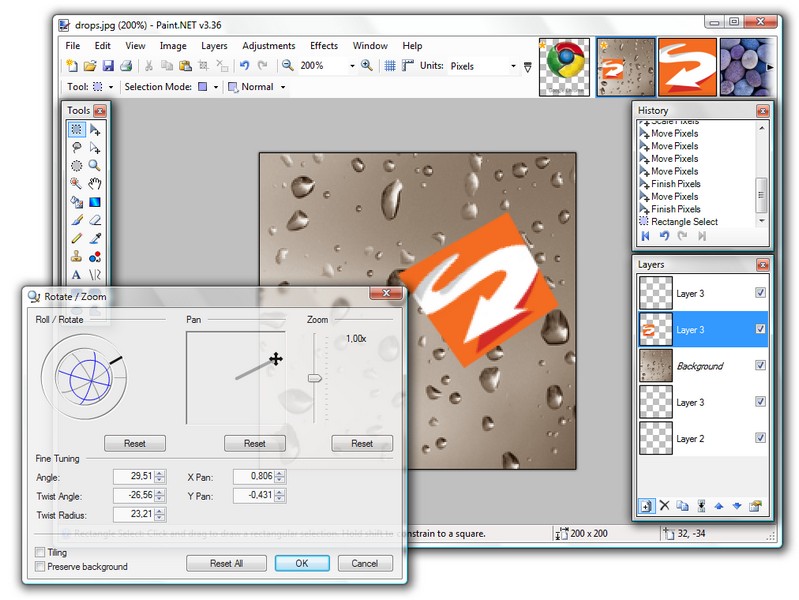Select the Clone Stamp tool

(x=76, y=256)
